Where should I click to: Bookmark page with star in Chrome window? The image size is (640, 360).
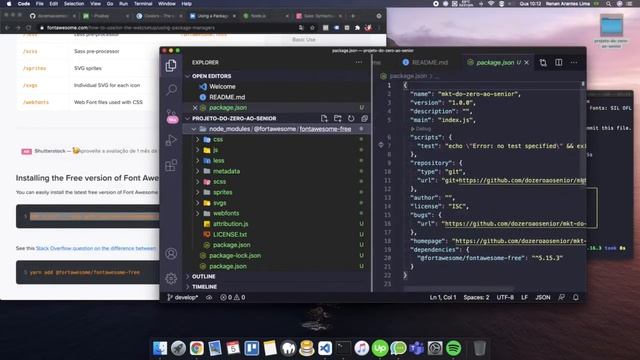tap(312, 28)
